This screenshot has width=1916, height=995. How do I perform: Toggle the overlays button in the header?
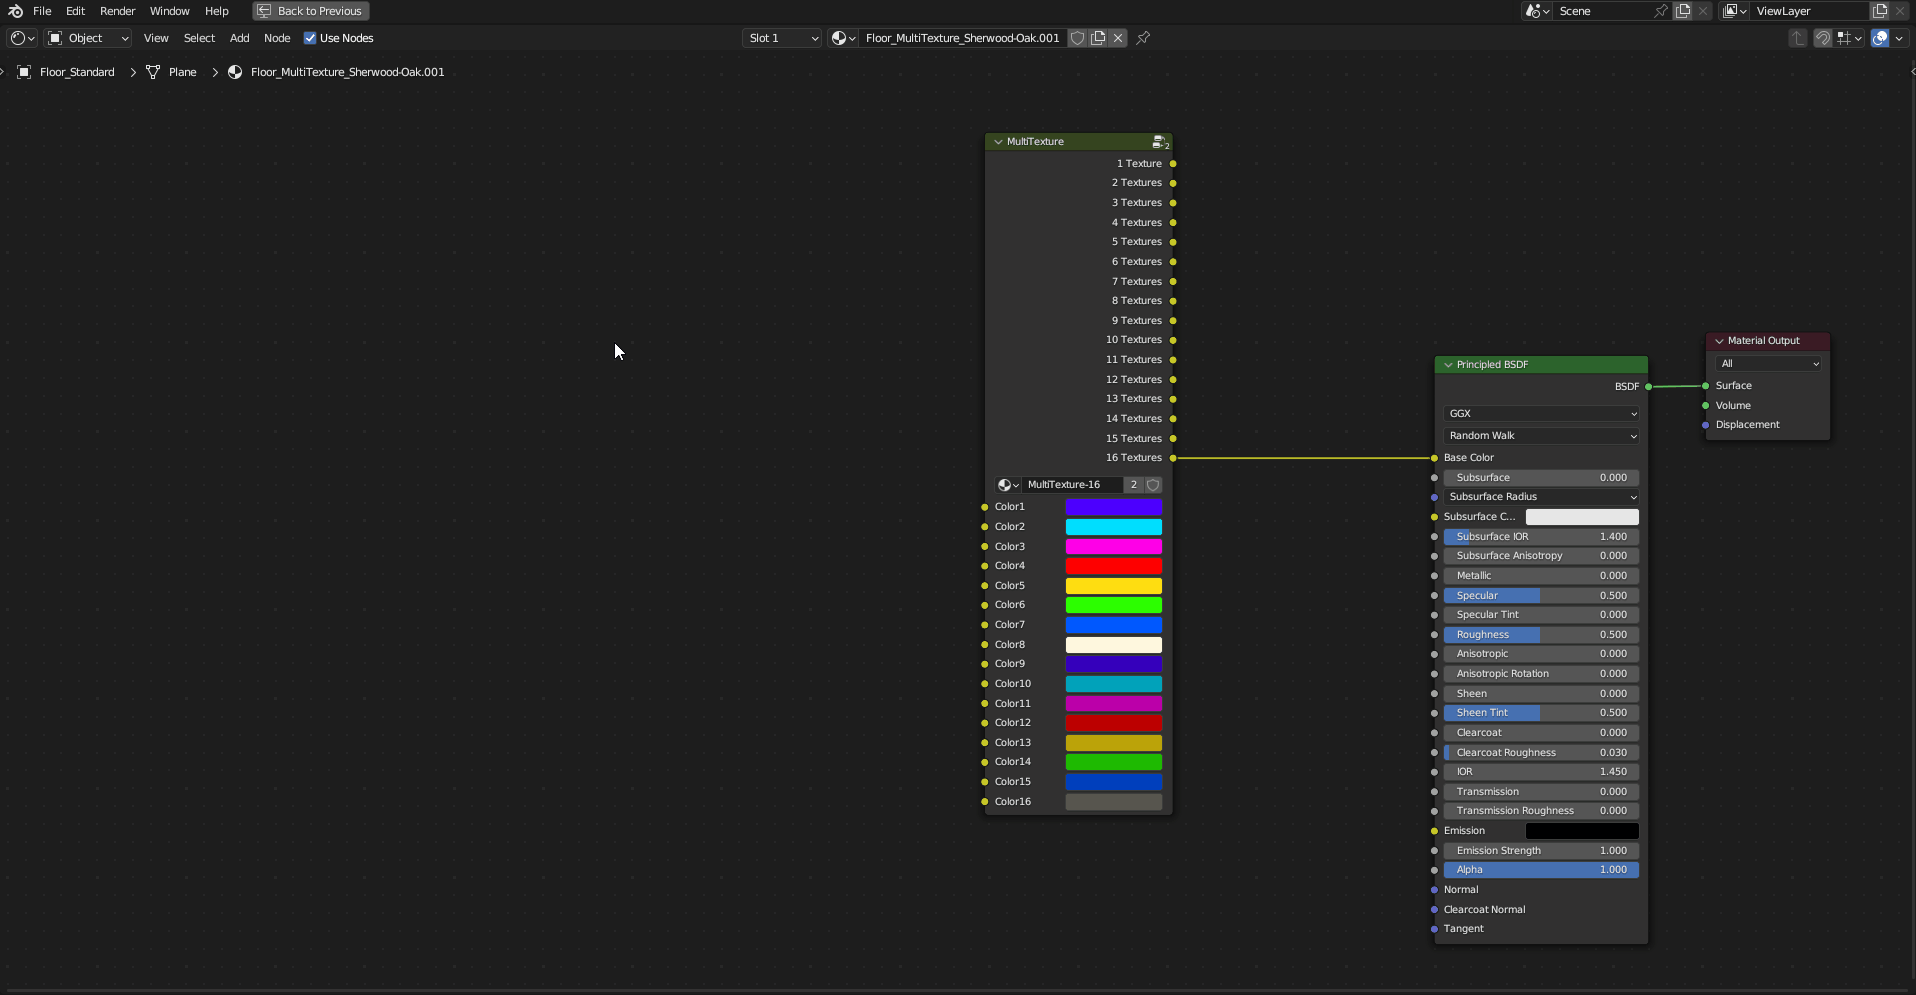coord(1880,38)
